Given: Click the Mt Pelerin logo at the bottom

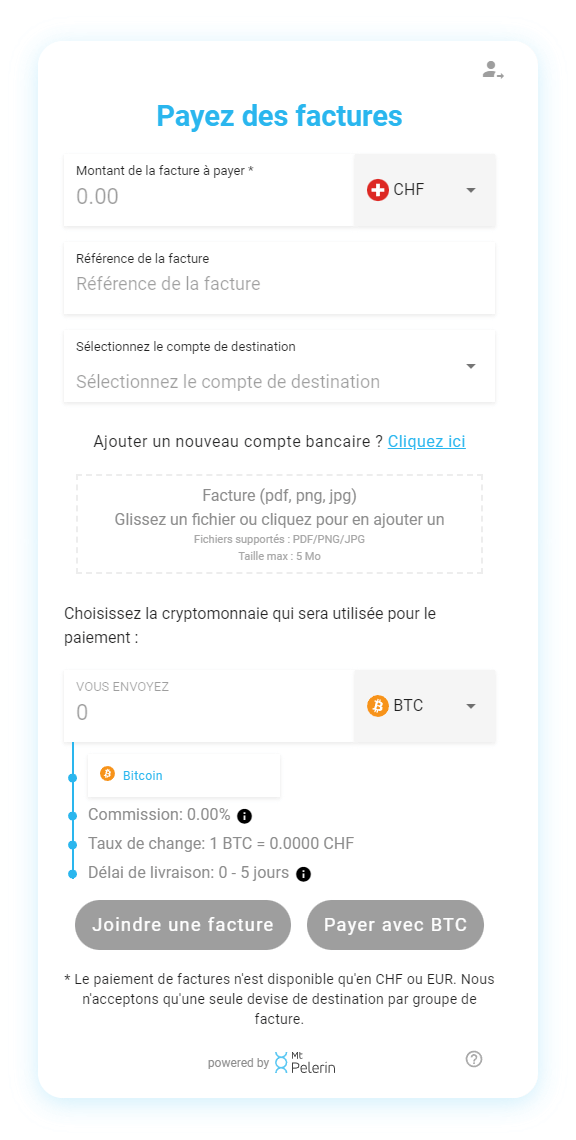Looking at the screenshot, I should click(x=303, y=1062).
